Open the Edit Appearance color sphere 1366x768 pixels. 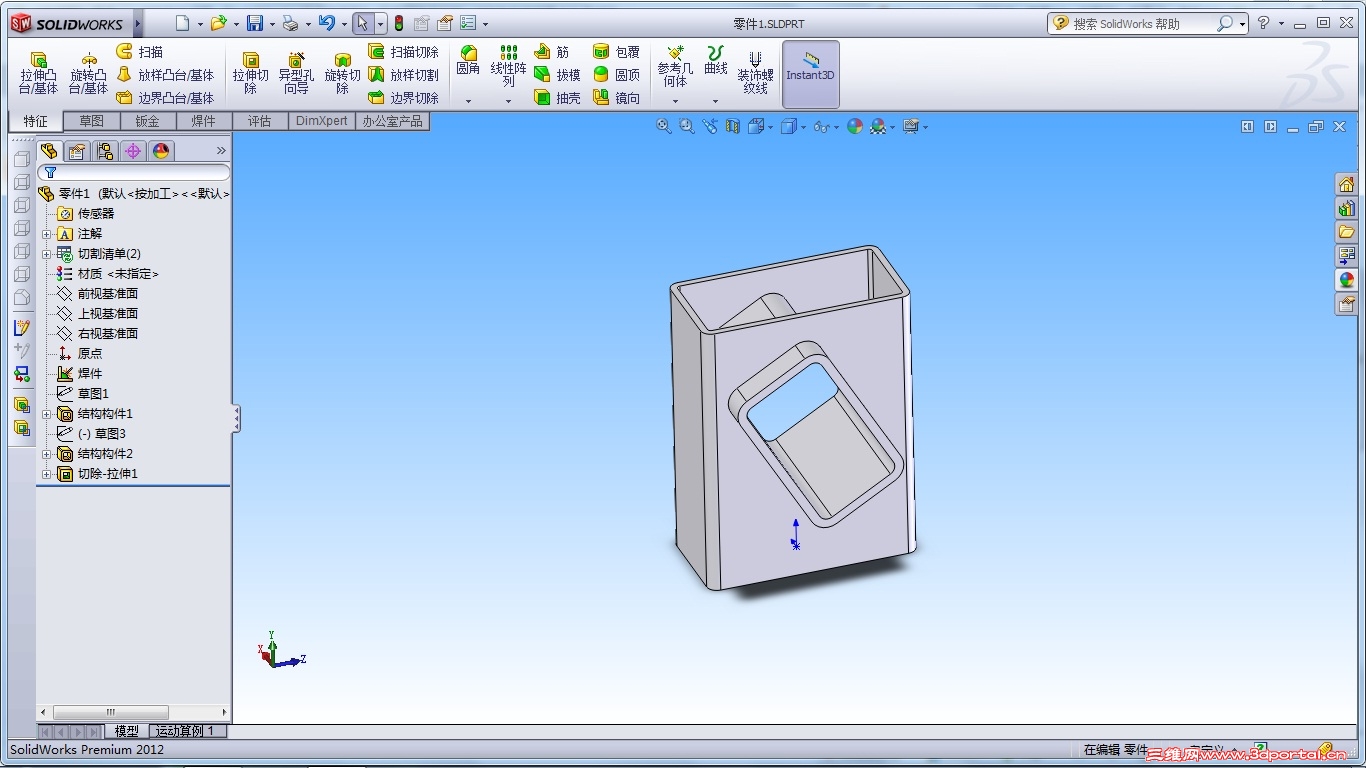[x=854, y=126]
